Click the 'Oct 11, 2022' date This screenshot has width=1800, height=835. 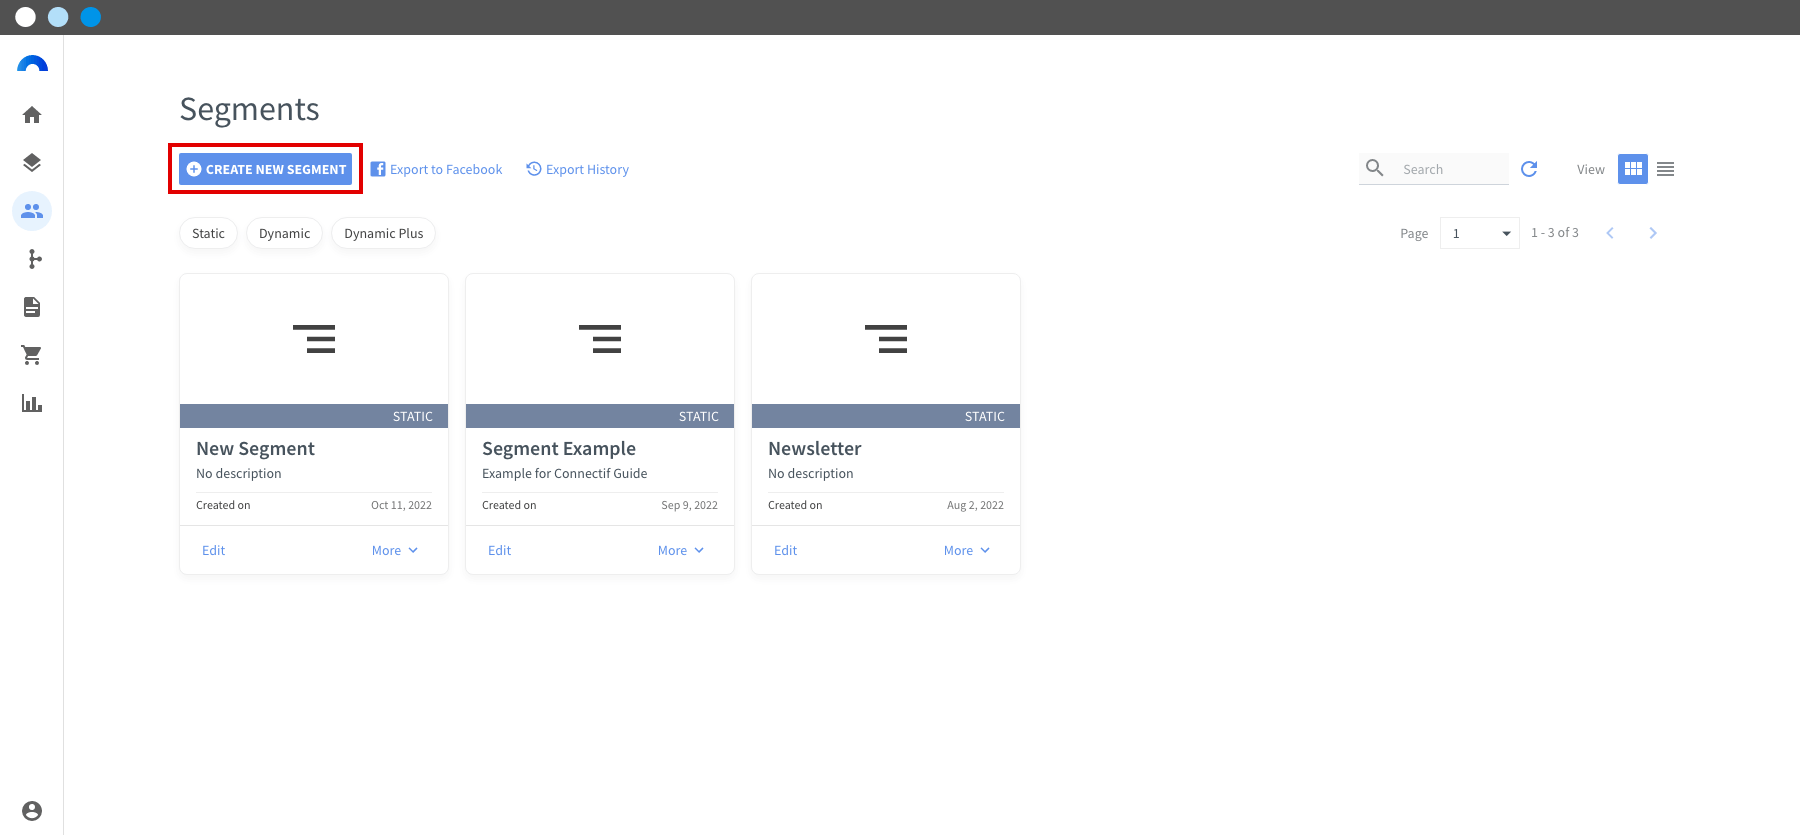coord(401,505)
